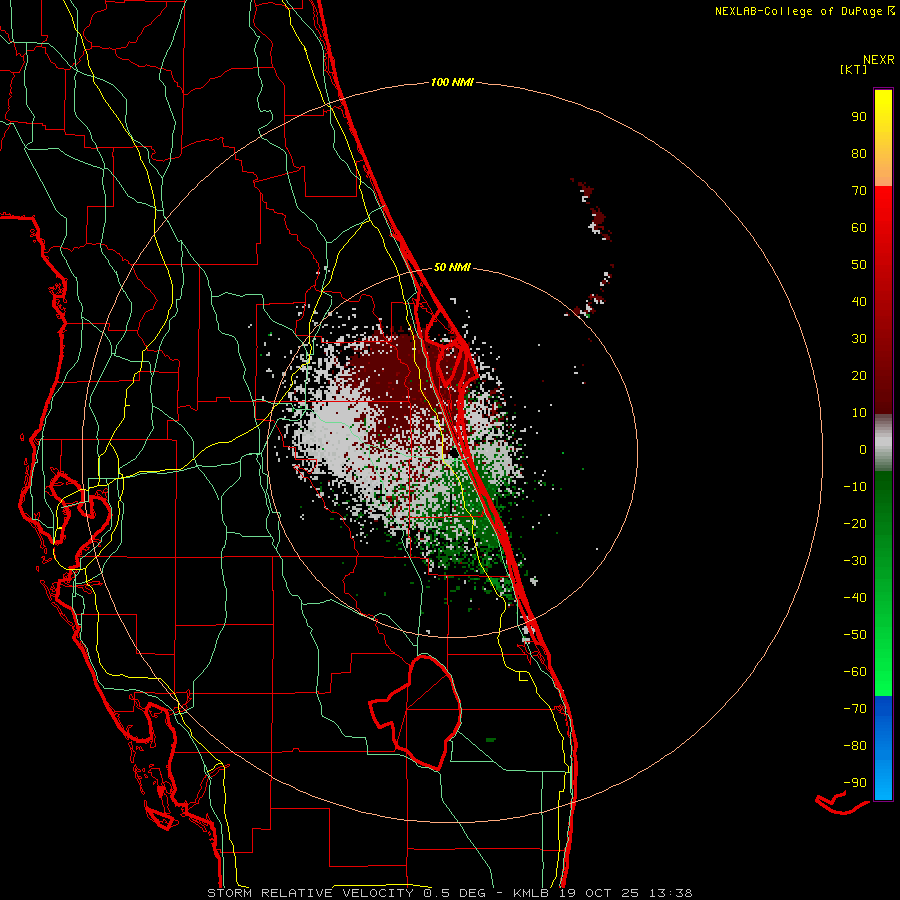Click the 80 value on velocity scale
This screenshot has height=900, width=900.
tap(859, 153)
